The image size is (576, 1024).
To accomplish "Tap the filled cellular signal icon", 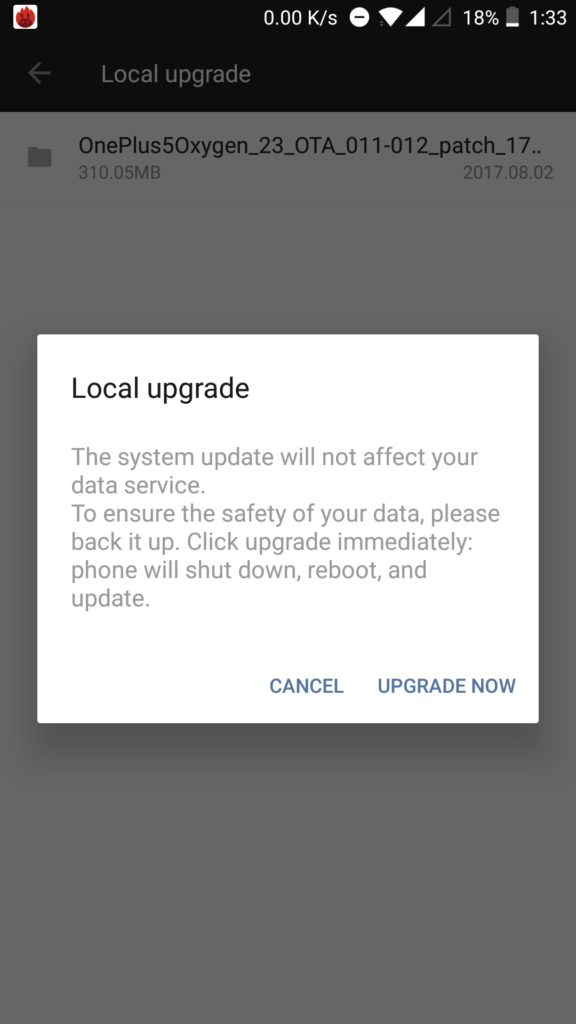I will [x=415, y=18].
